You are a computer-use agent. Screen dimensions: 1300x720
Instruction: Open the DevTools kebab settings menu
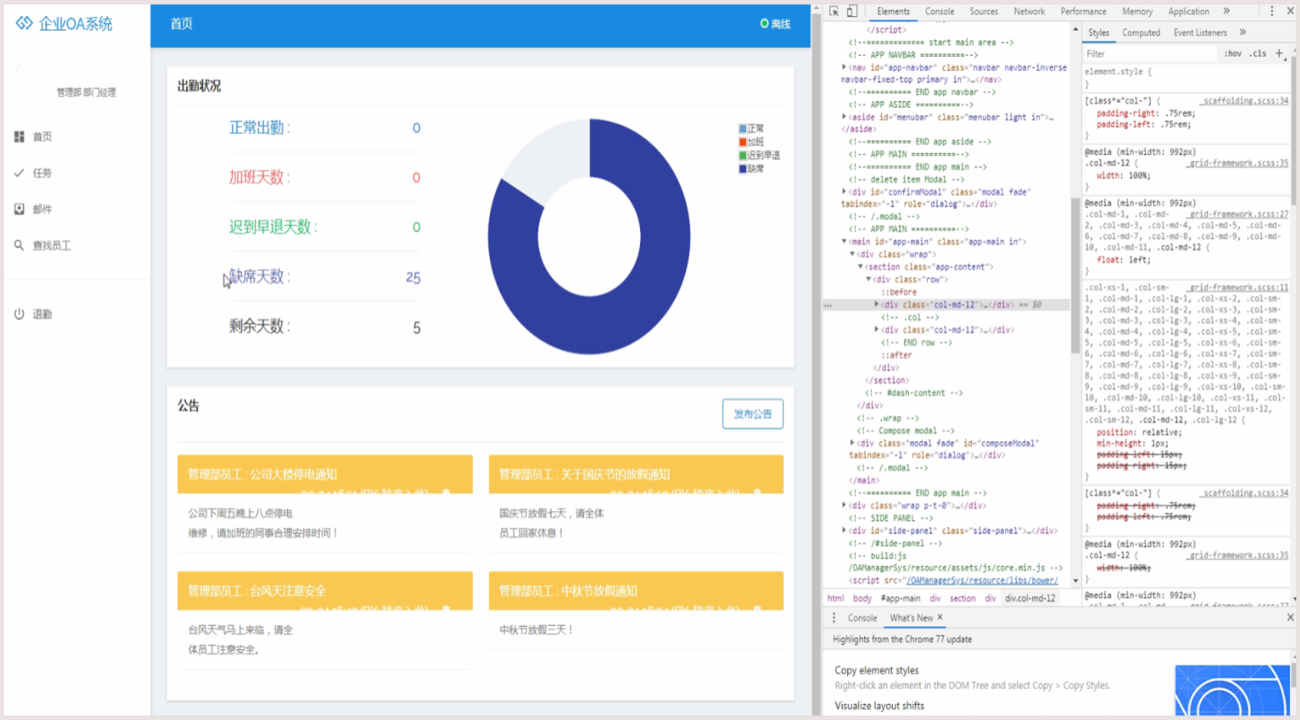1272,12
